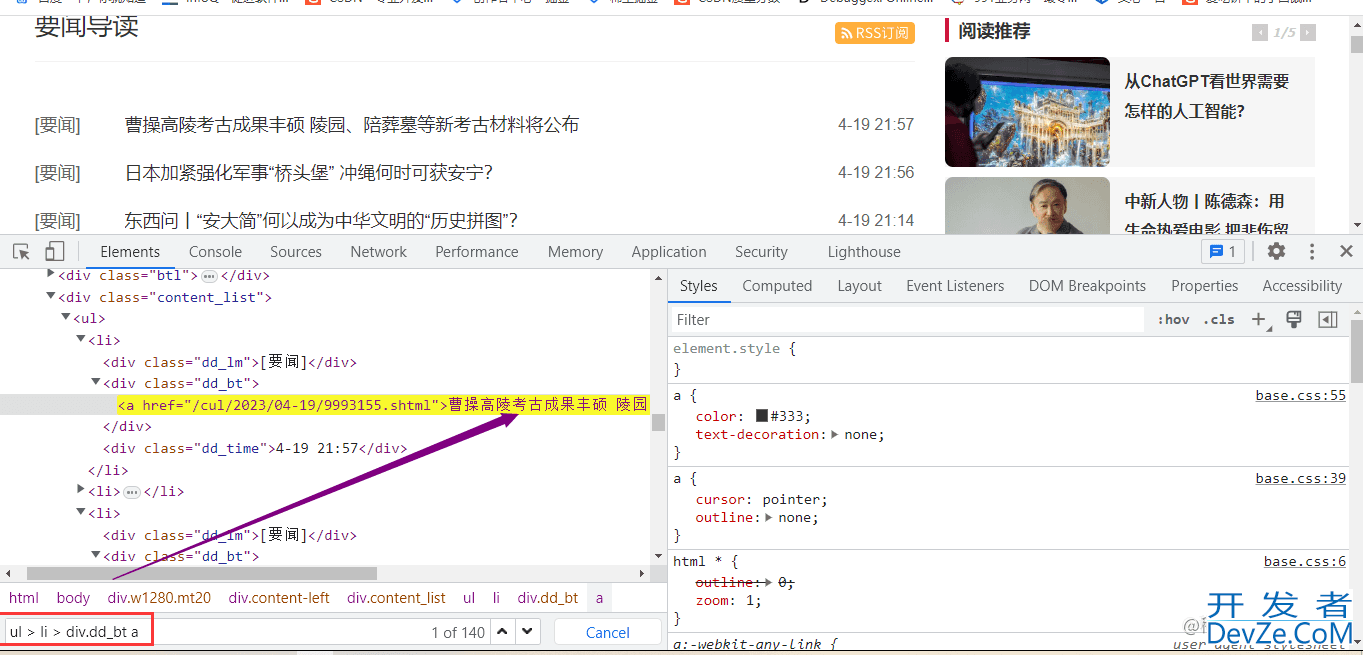Screen dimensions: 1363x655
Task: Open the Application tab
Action: click(669, 252)
